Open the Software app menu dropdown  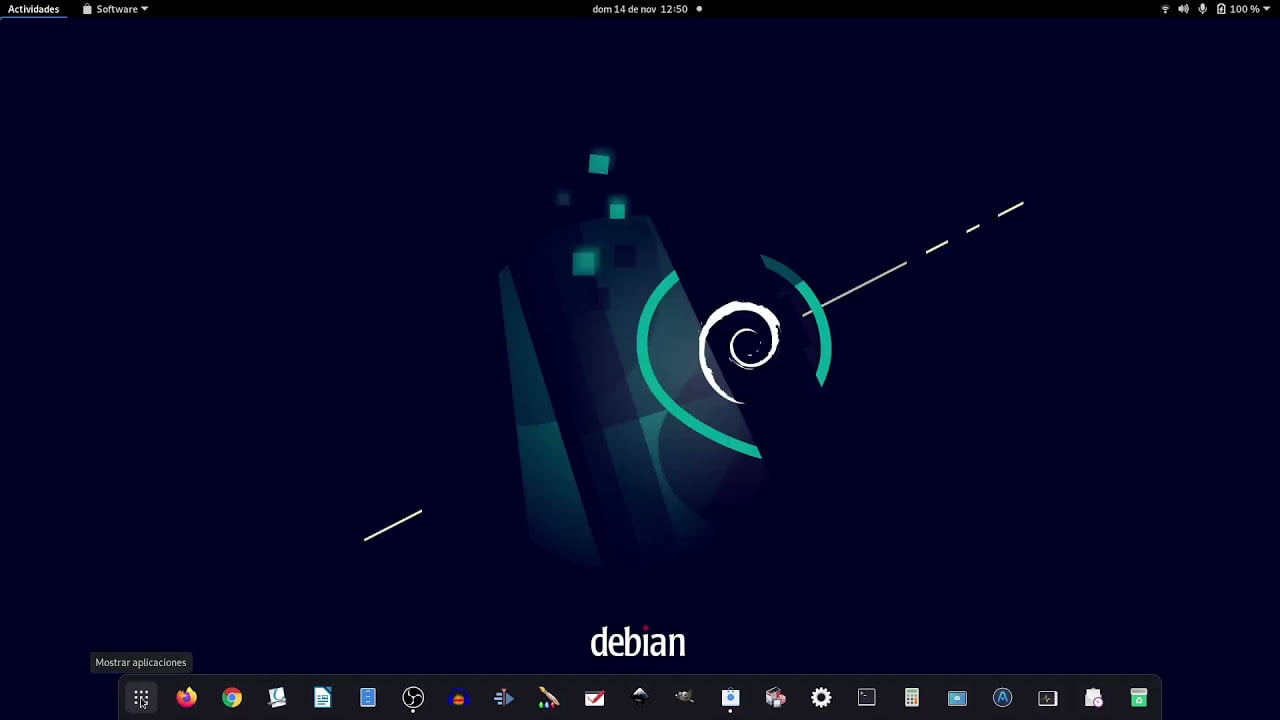click(x=116, y=9)
